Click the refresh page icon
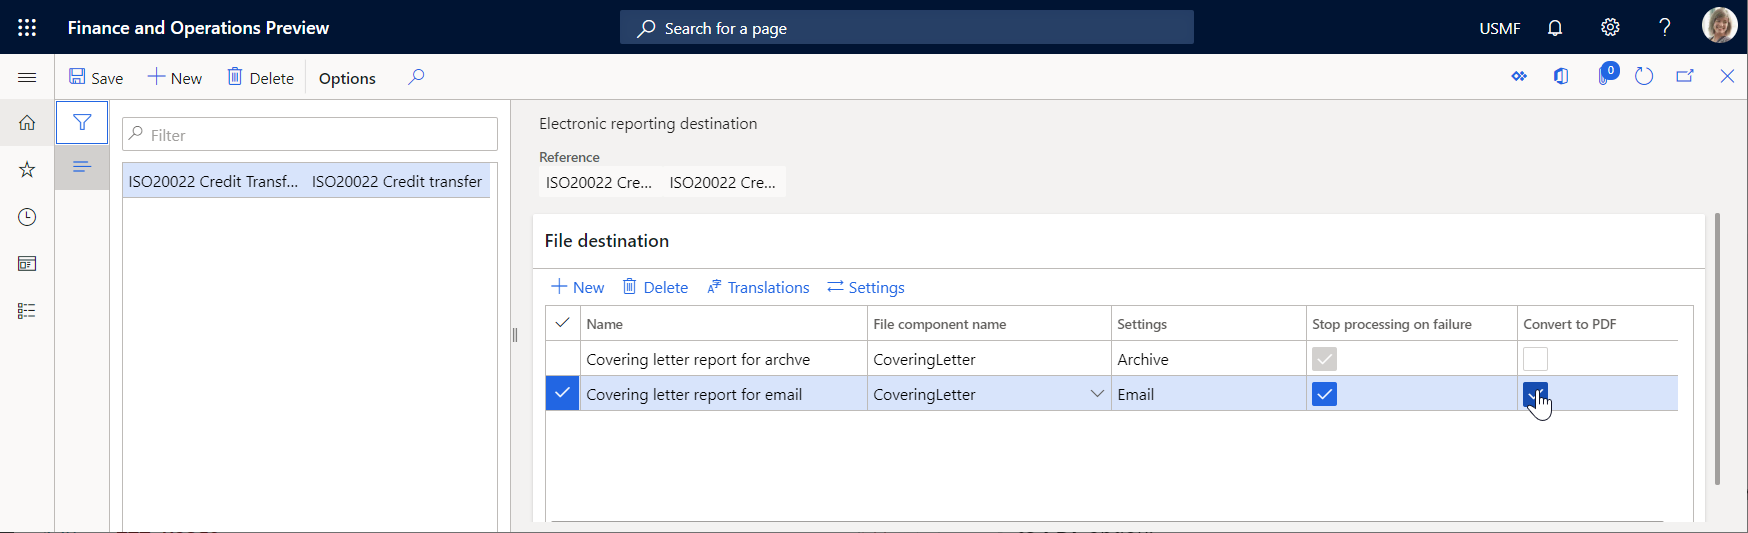The image size is (1748, 533). pyautogui.click(x=1644, y=77)
